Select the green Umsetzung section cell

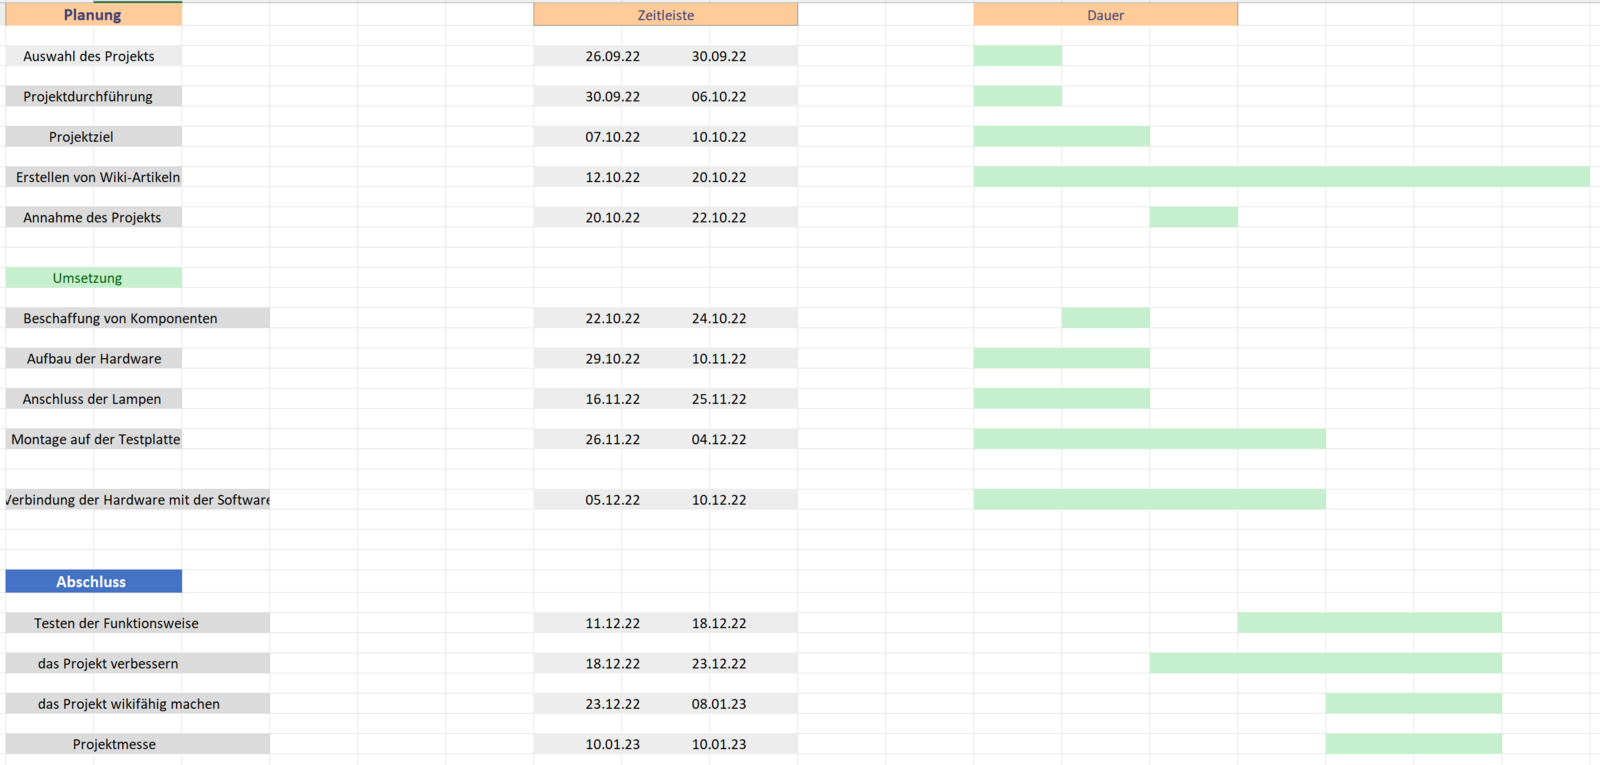pos(88,278)
